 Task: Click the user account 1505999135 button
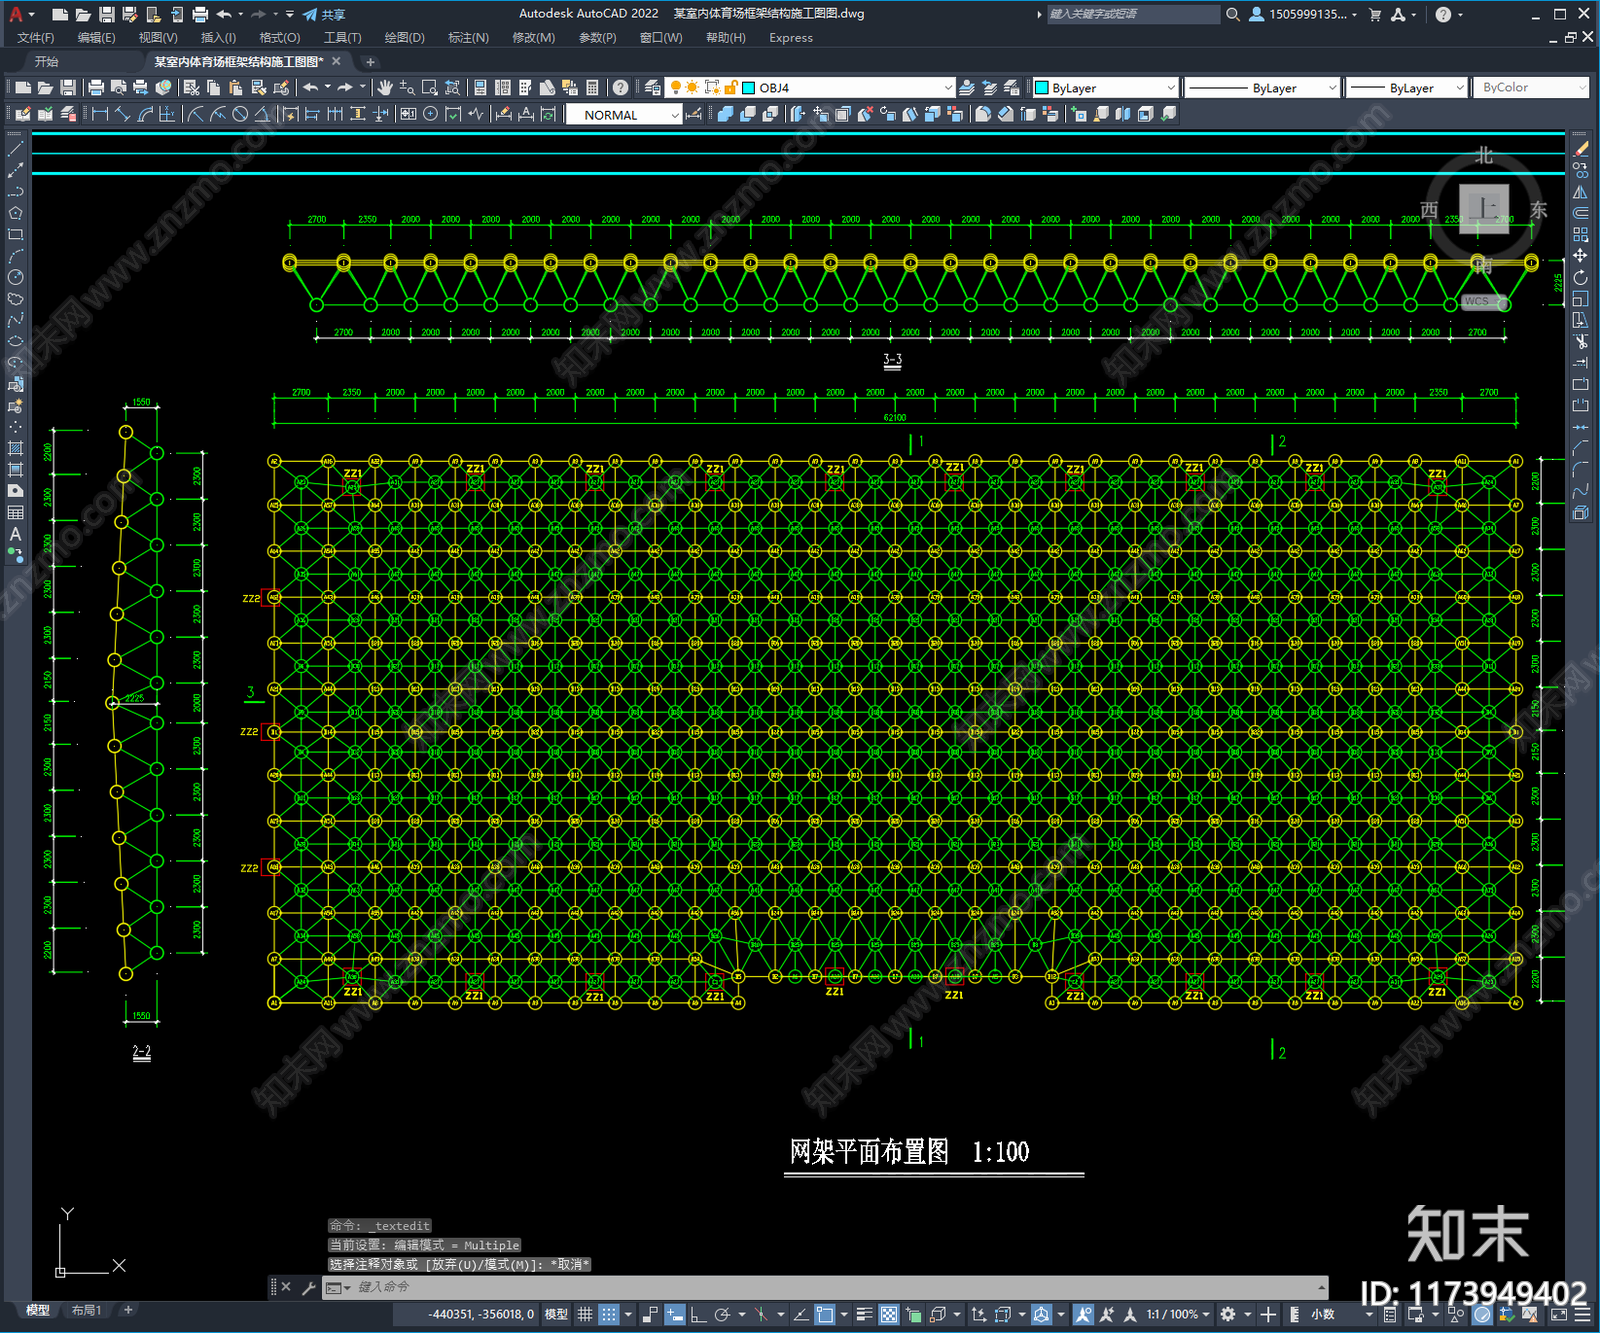1304,14
